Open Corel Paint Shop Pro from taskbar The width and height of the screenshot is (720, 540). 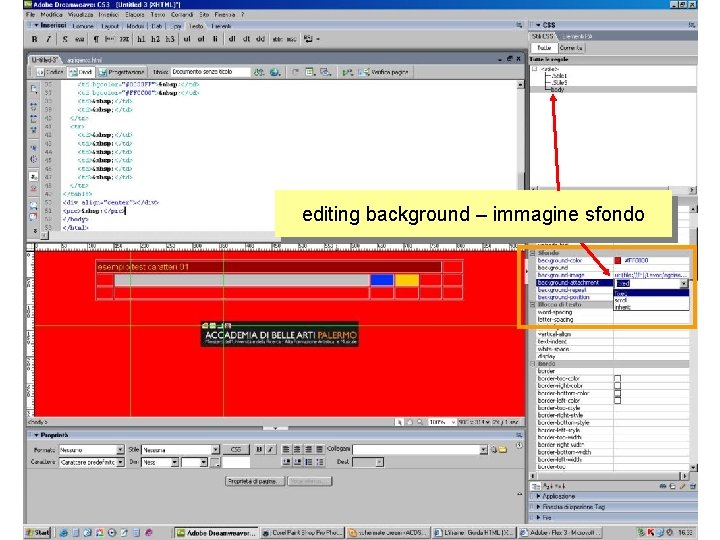pos(301,533)
